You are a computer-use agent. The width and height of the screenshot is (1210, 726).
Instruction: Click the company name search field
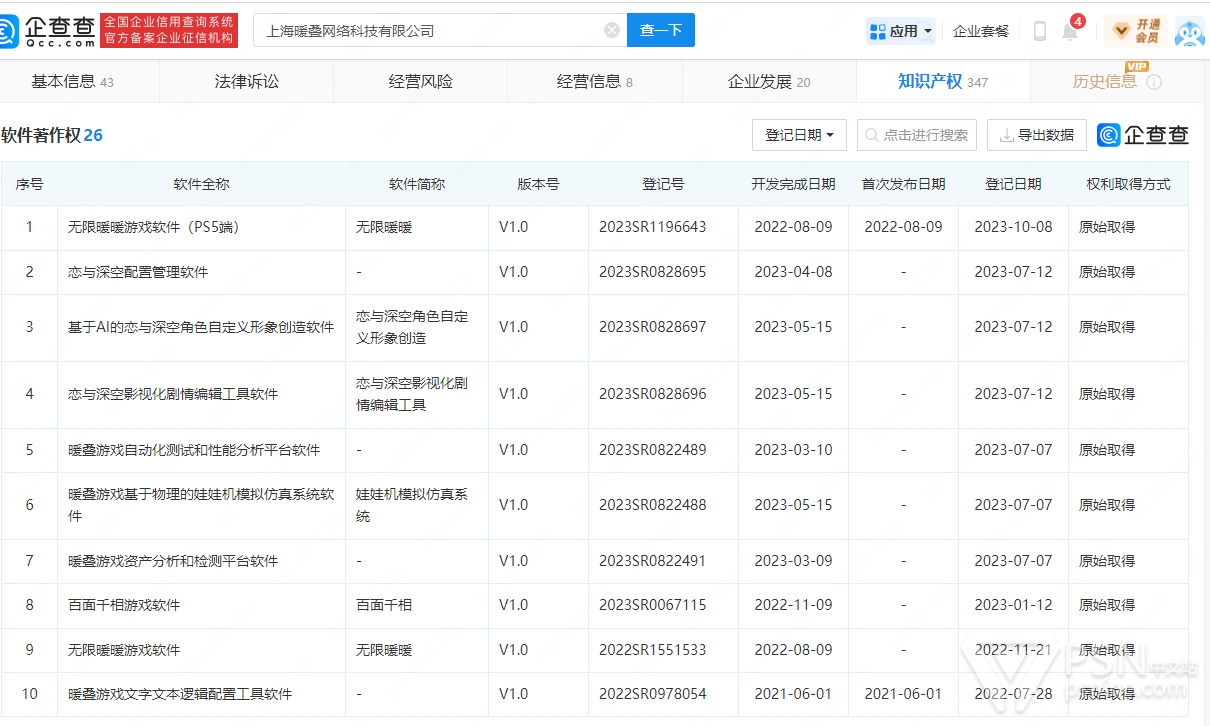(x=440, y=31)
